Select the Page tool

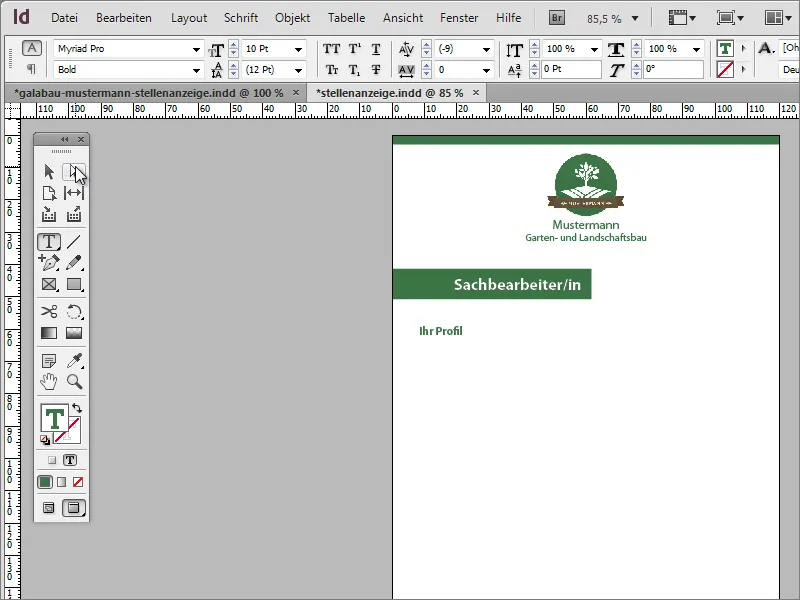[x=49, y=193]
